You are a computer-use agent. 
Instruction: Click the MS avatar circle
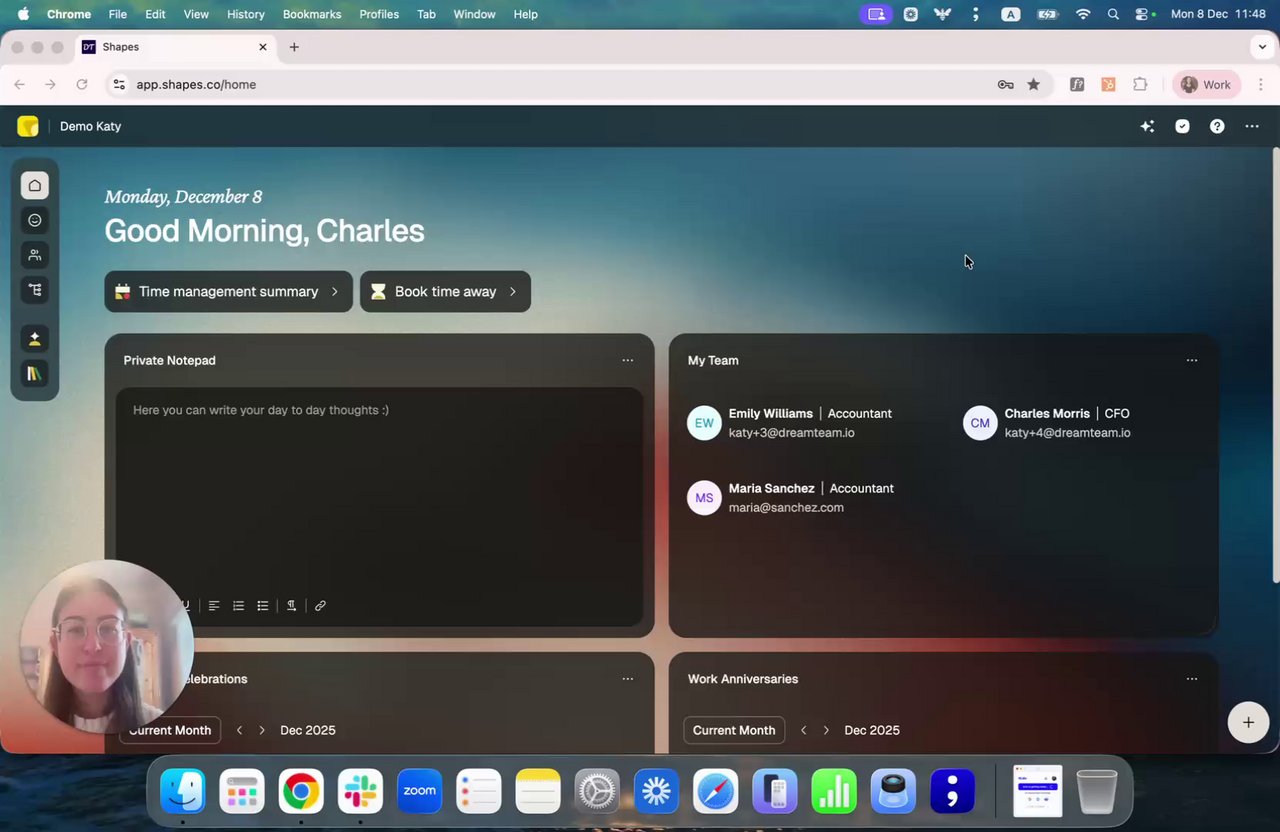(x=704, y=498)
